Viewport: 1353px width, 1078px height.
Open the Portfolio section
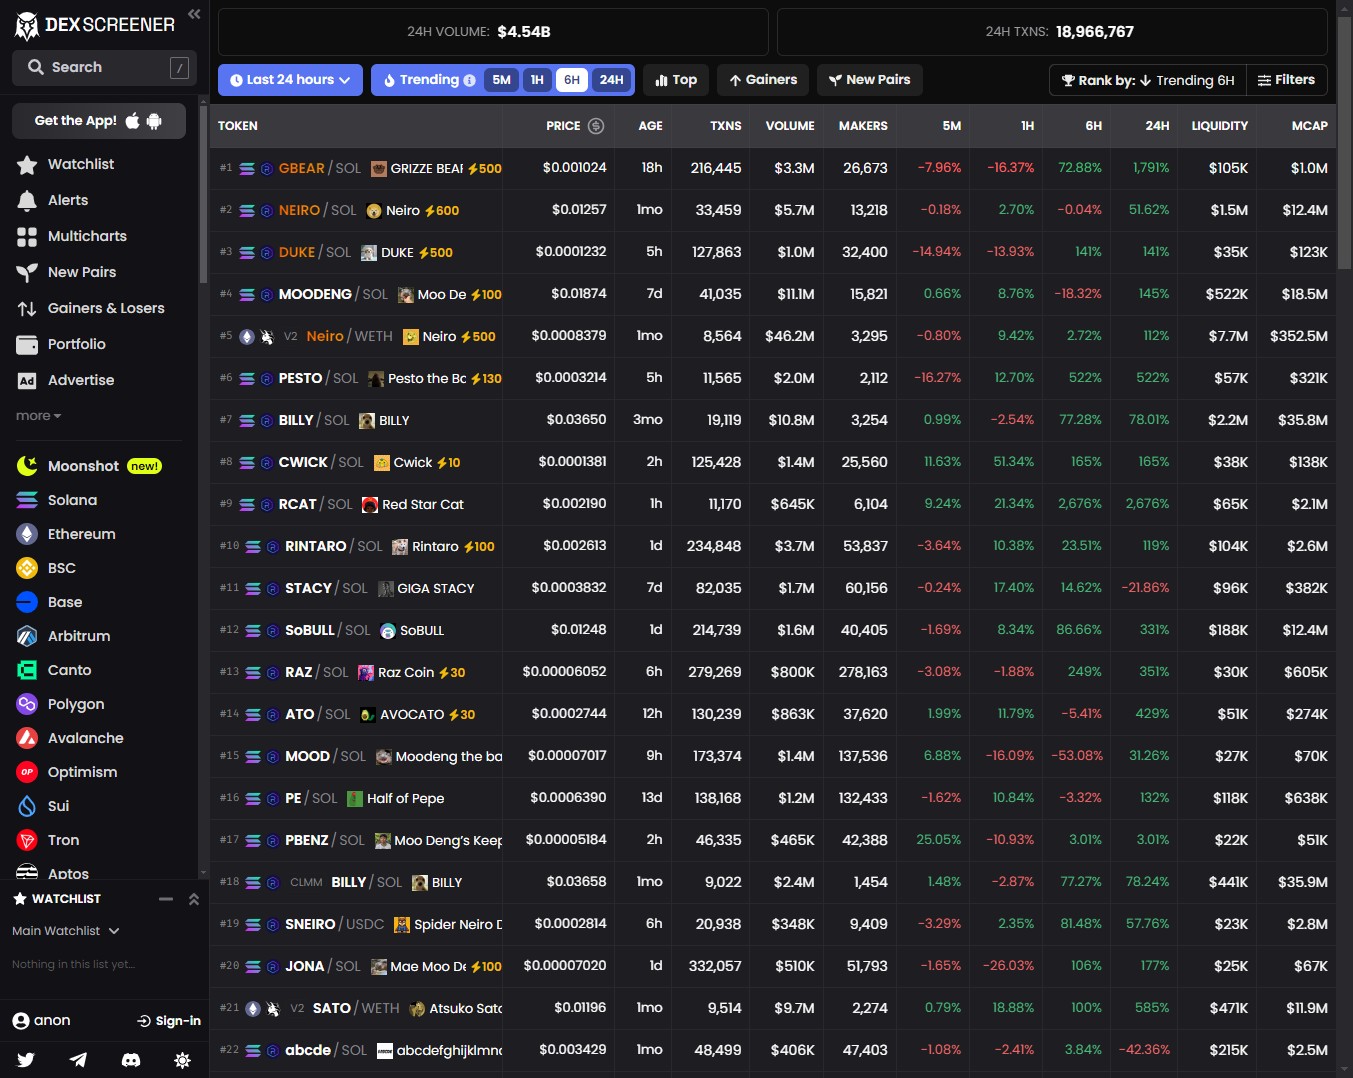(76, 343)
